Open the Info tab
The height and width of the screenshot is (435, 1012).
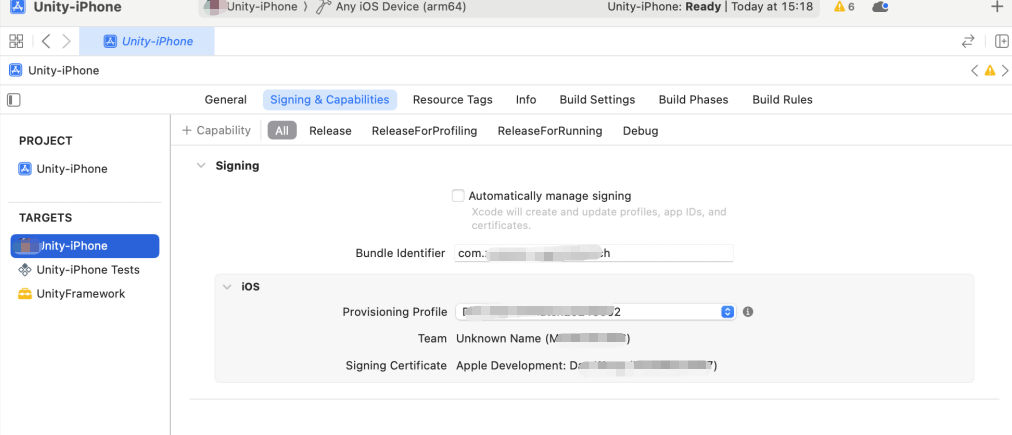tap(526, 100)
